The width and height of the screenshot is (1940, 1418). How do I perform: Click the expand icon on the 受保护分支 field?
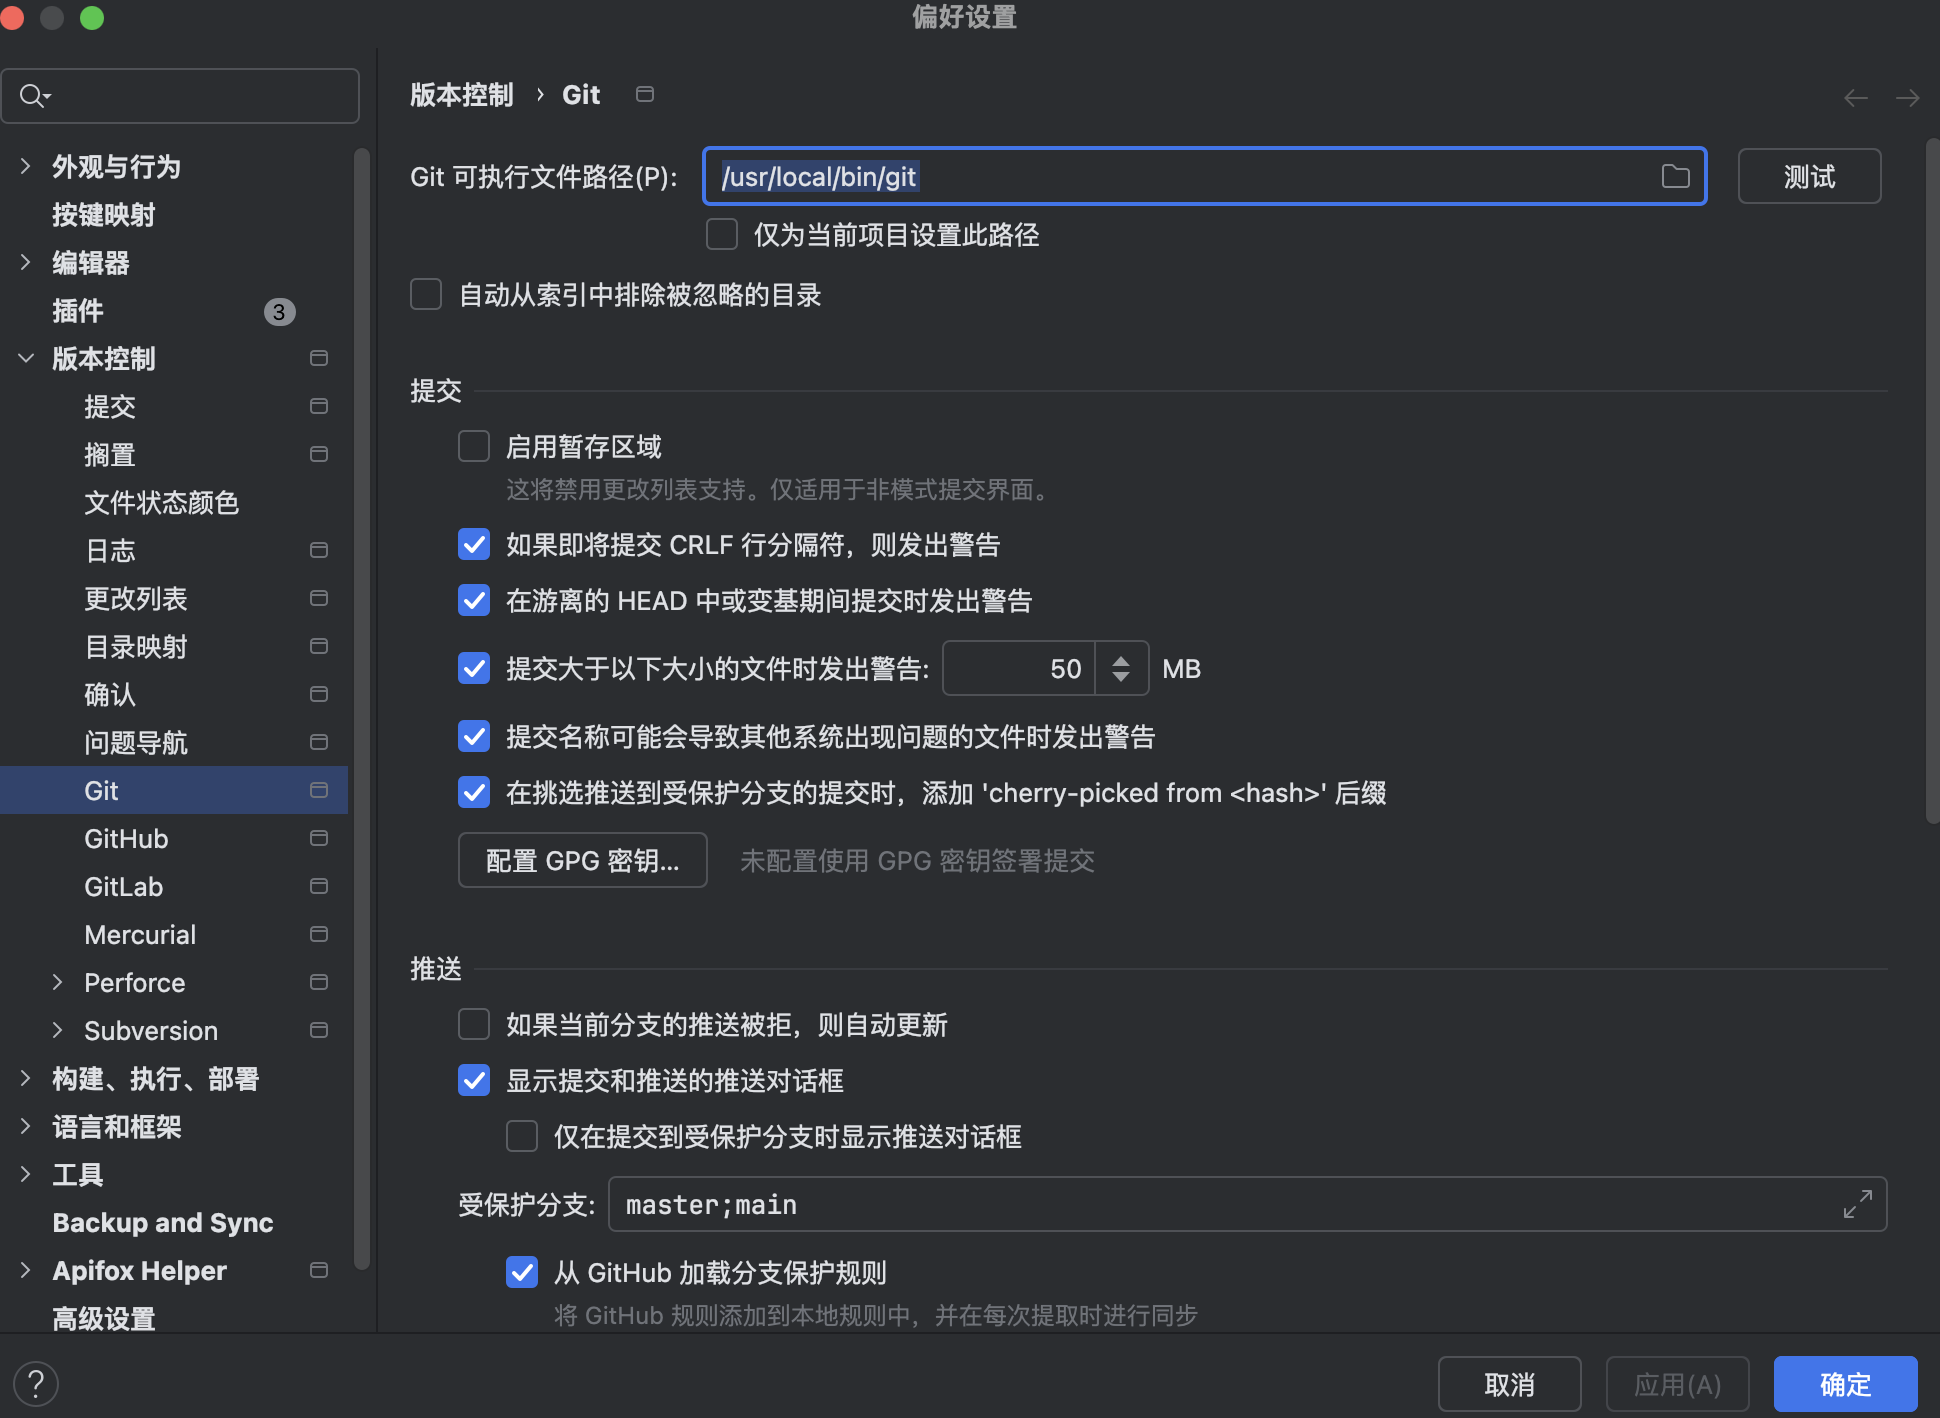(x=1858, y=1204)
